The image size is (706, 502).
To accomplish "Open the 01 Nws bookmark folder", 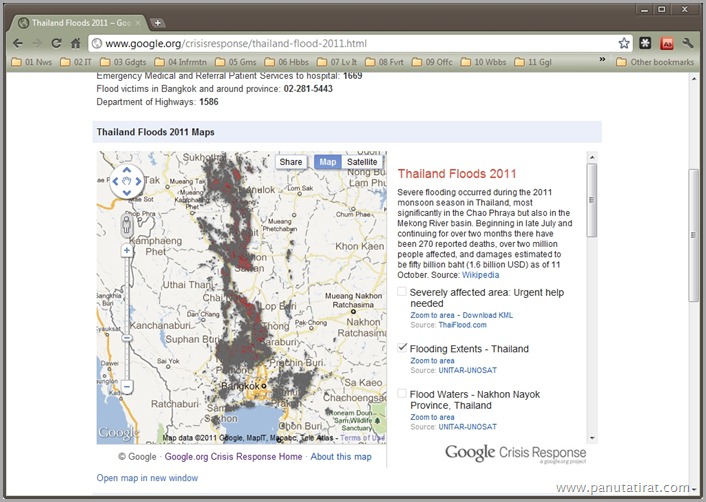I will click(x=32, y=62).
